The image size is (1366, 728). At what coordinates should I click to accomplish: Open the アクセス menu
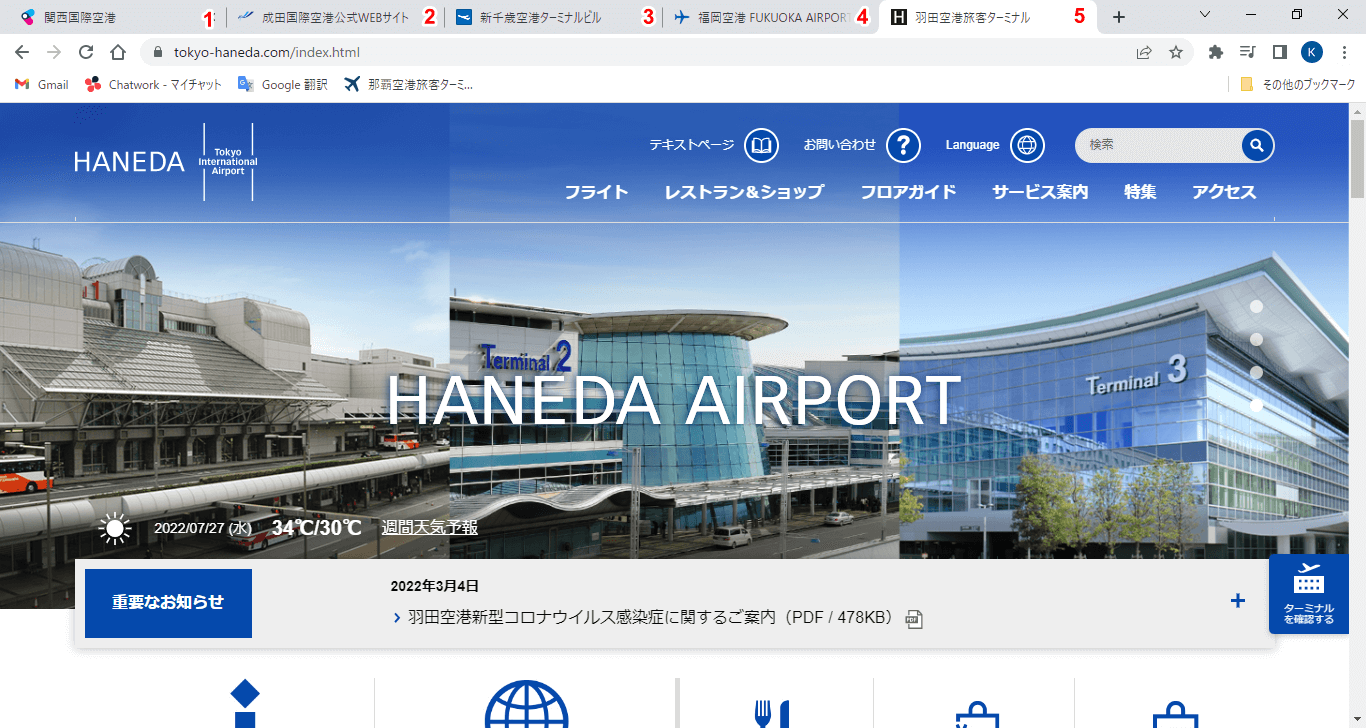pos(1224,192)
